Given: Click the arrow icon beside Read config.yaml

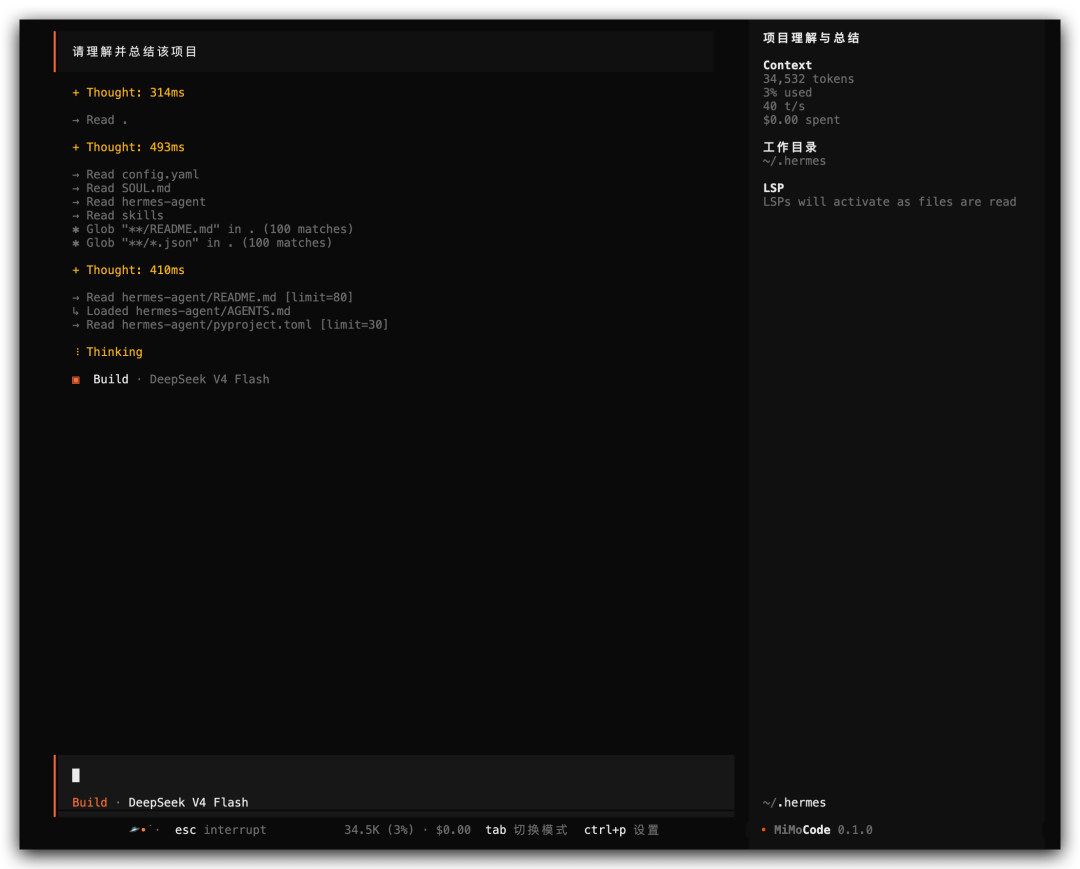Looking at the screenshot, I should point(76,175).
